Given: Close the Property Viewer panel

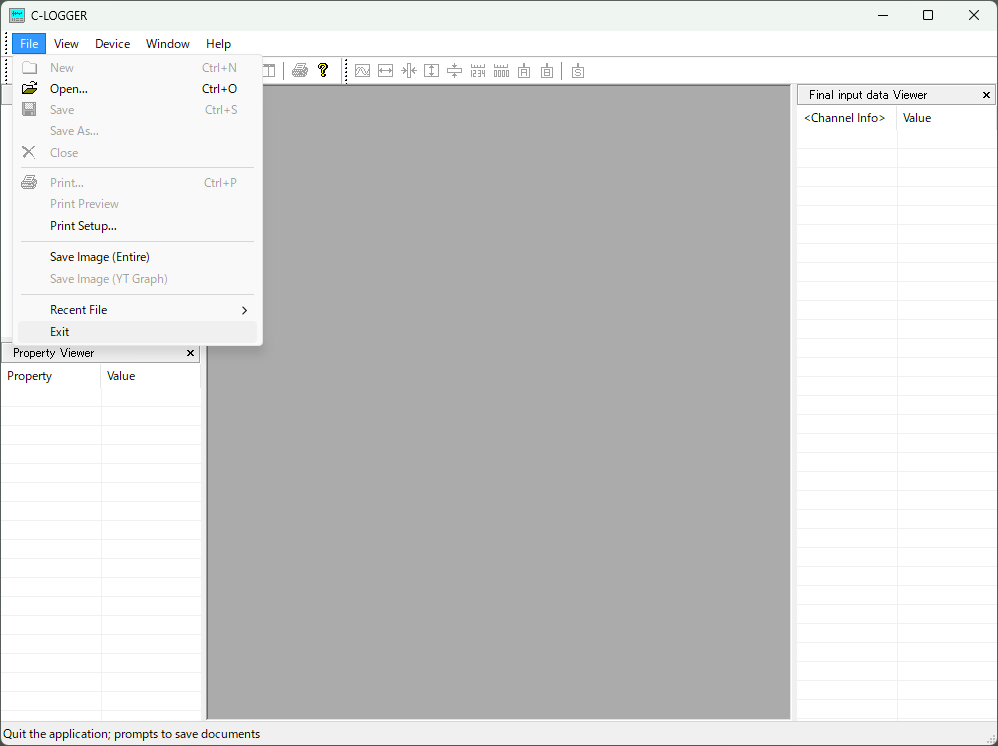Looking at the screenshot, I should [190, 353].
